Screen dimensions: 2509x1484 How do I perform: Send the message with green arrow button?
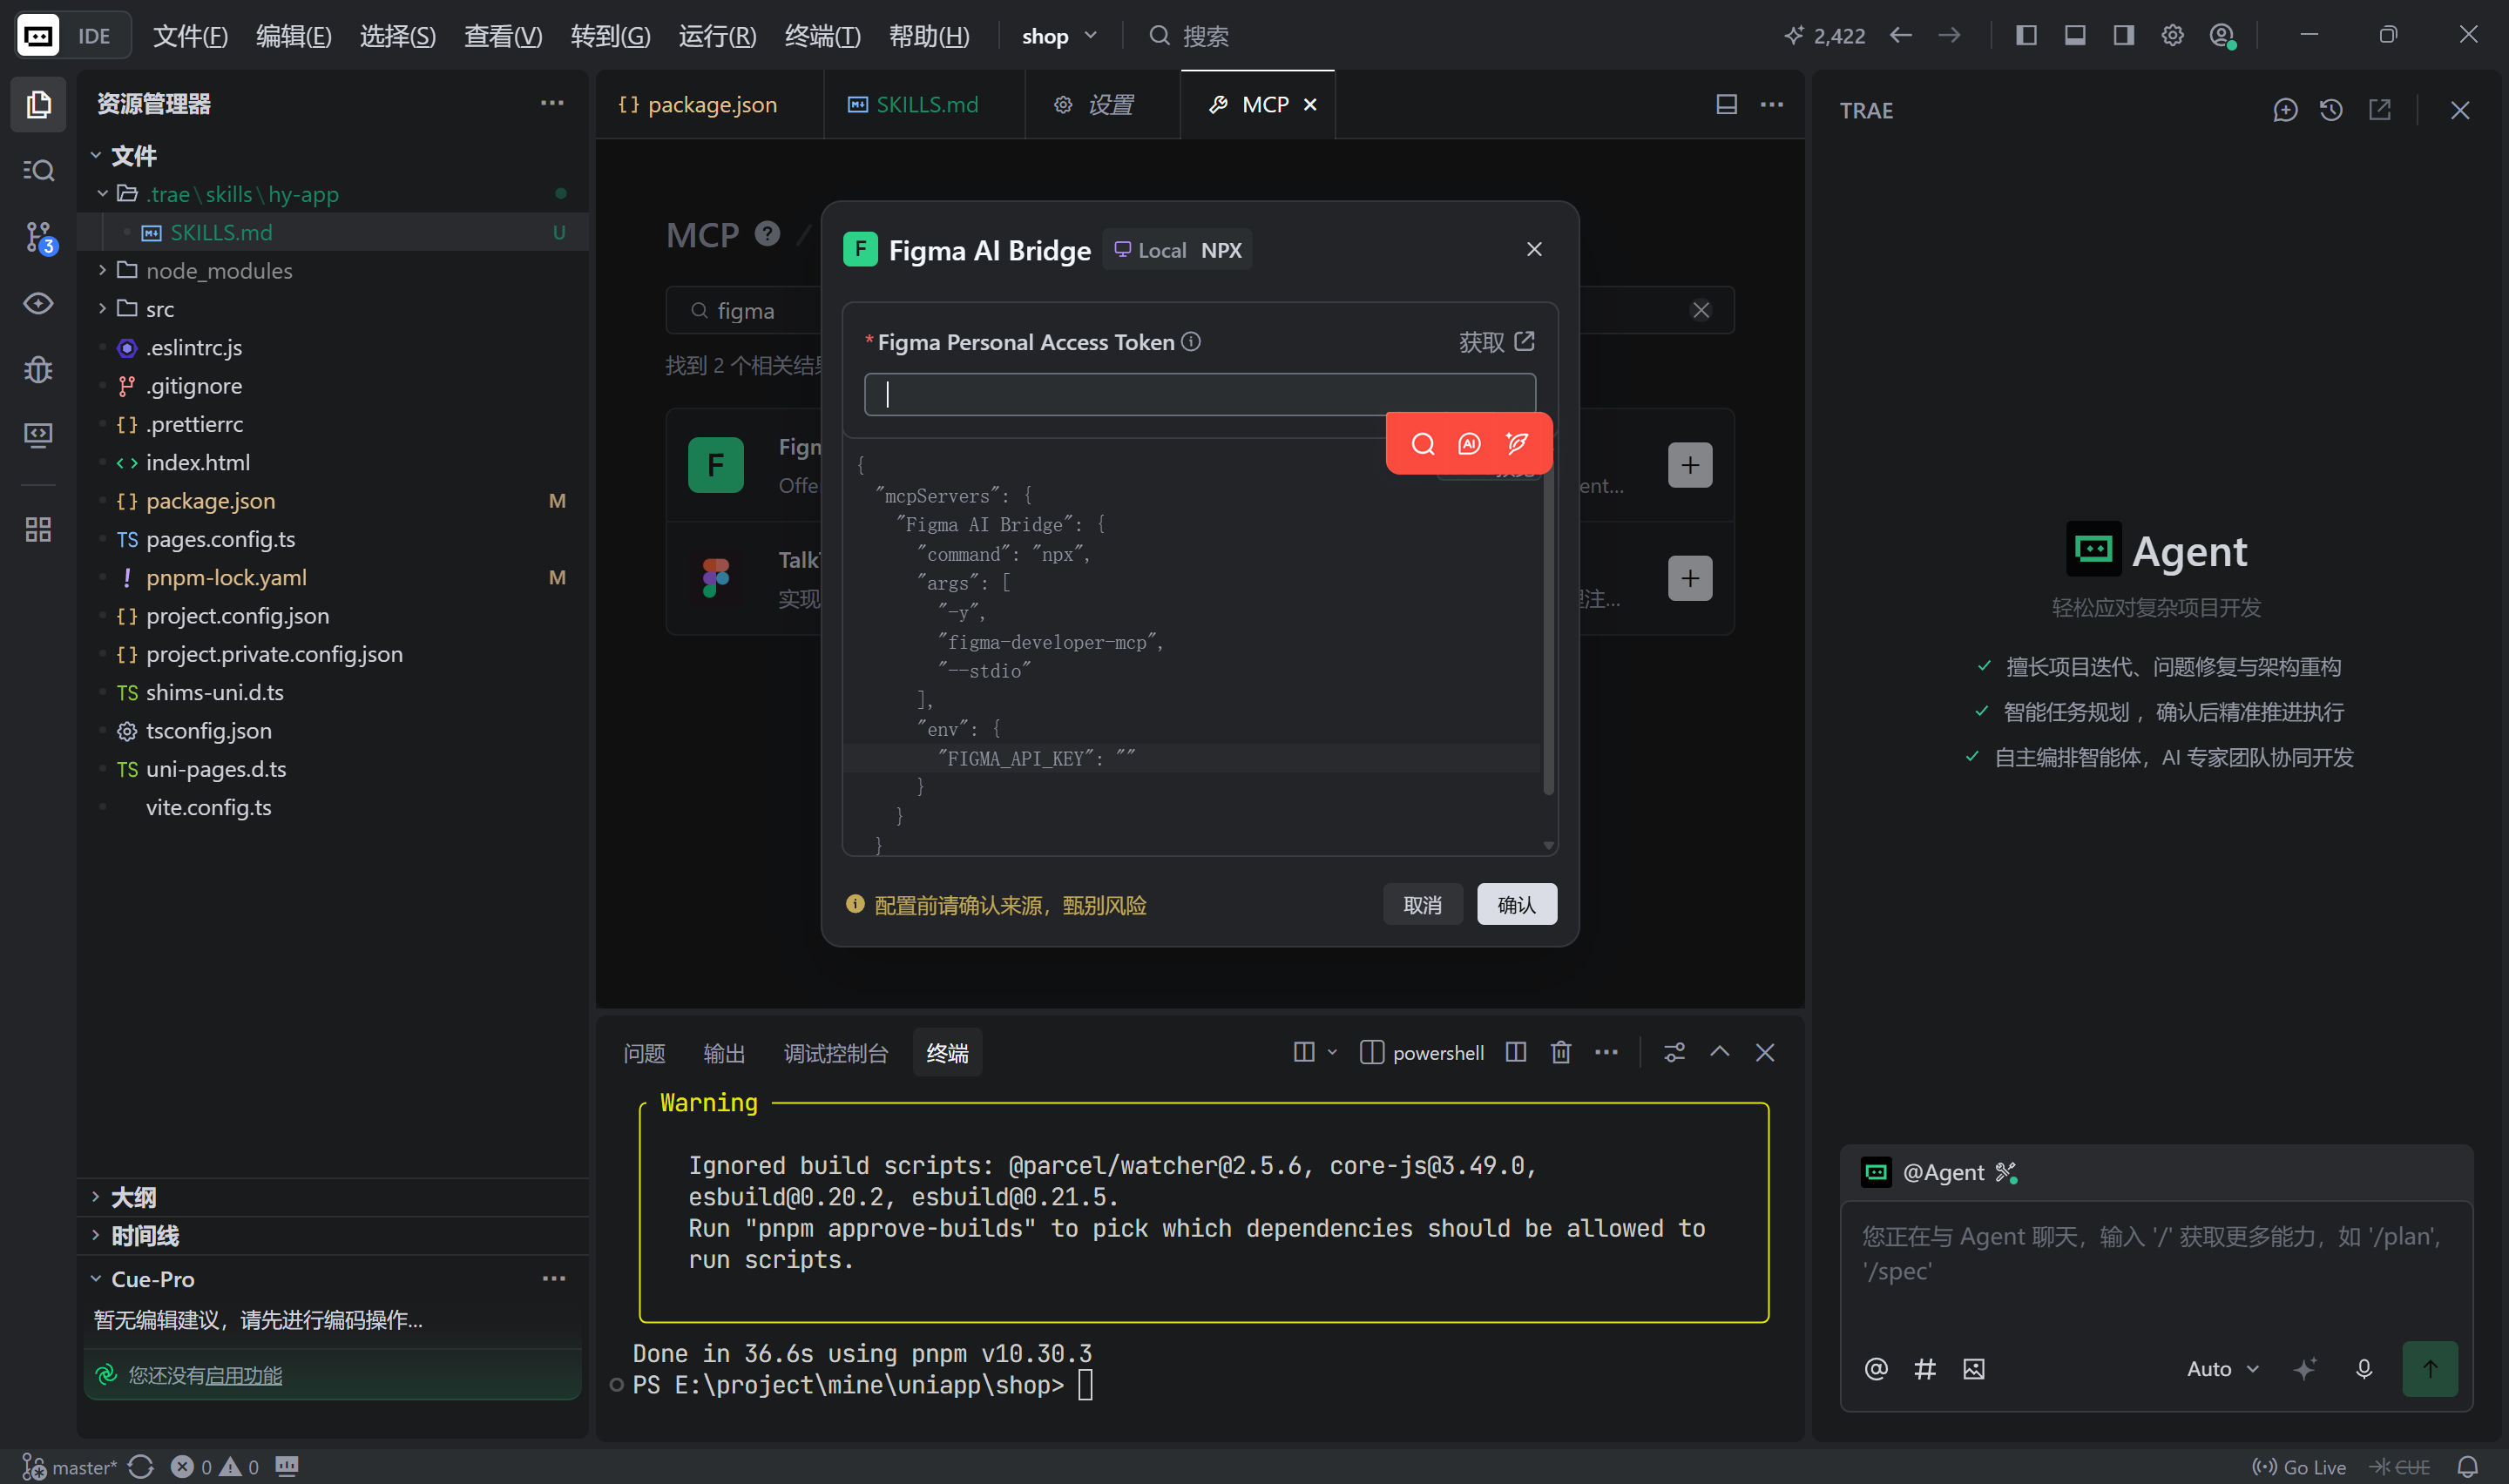click(2430, 1369)
